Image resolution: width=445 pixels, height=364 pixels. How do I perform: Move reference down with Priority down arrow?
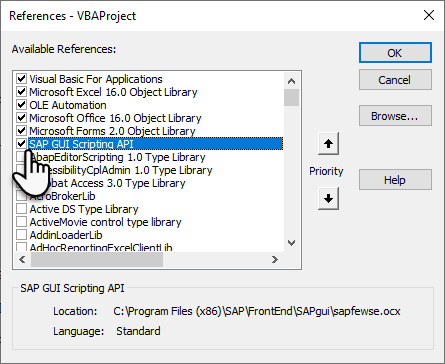coord(328,198)
